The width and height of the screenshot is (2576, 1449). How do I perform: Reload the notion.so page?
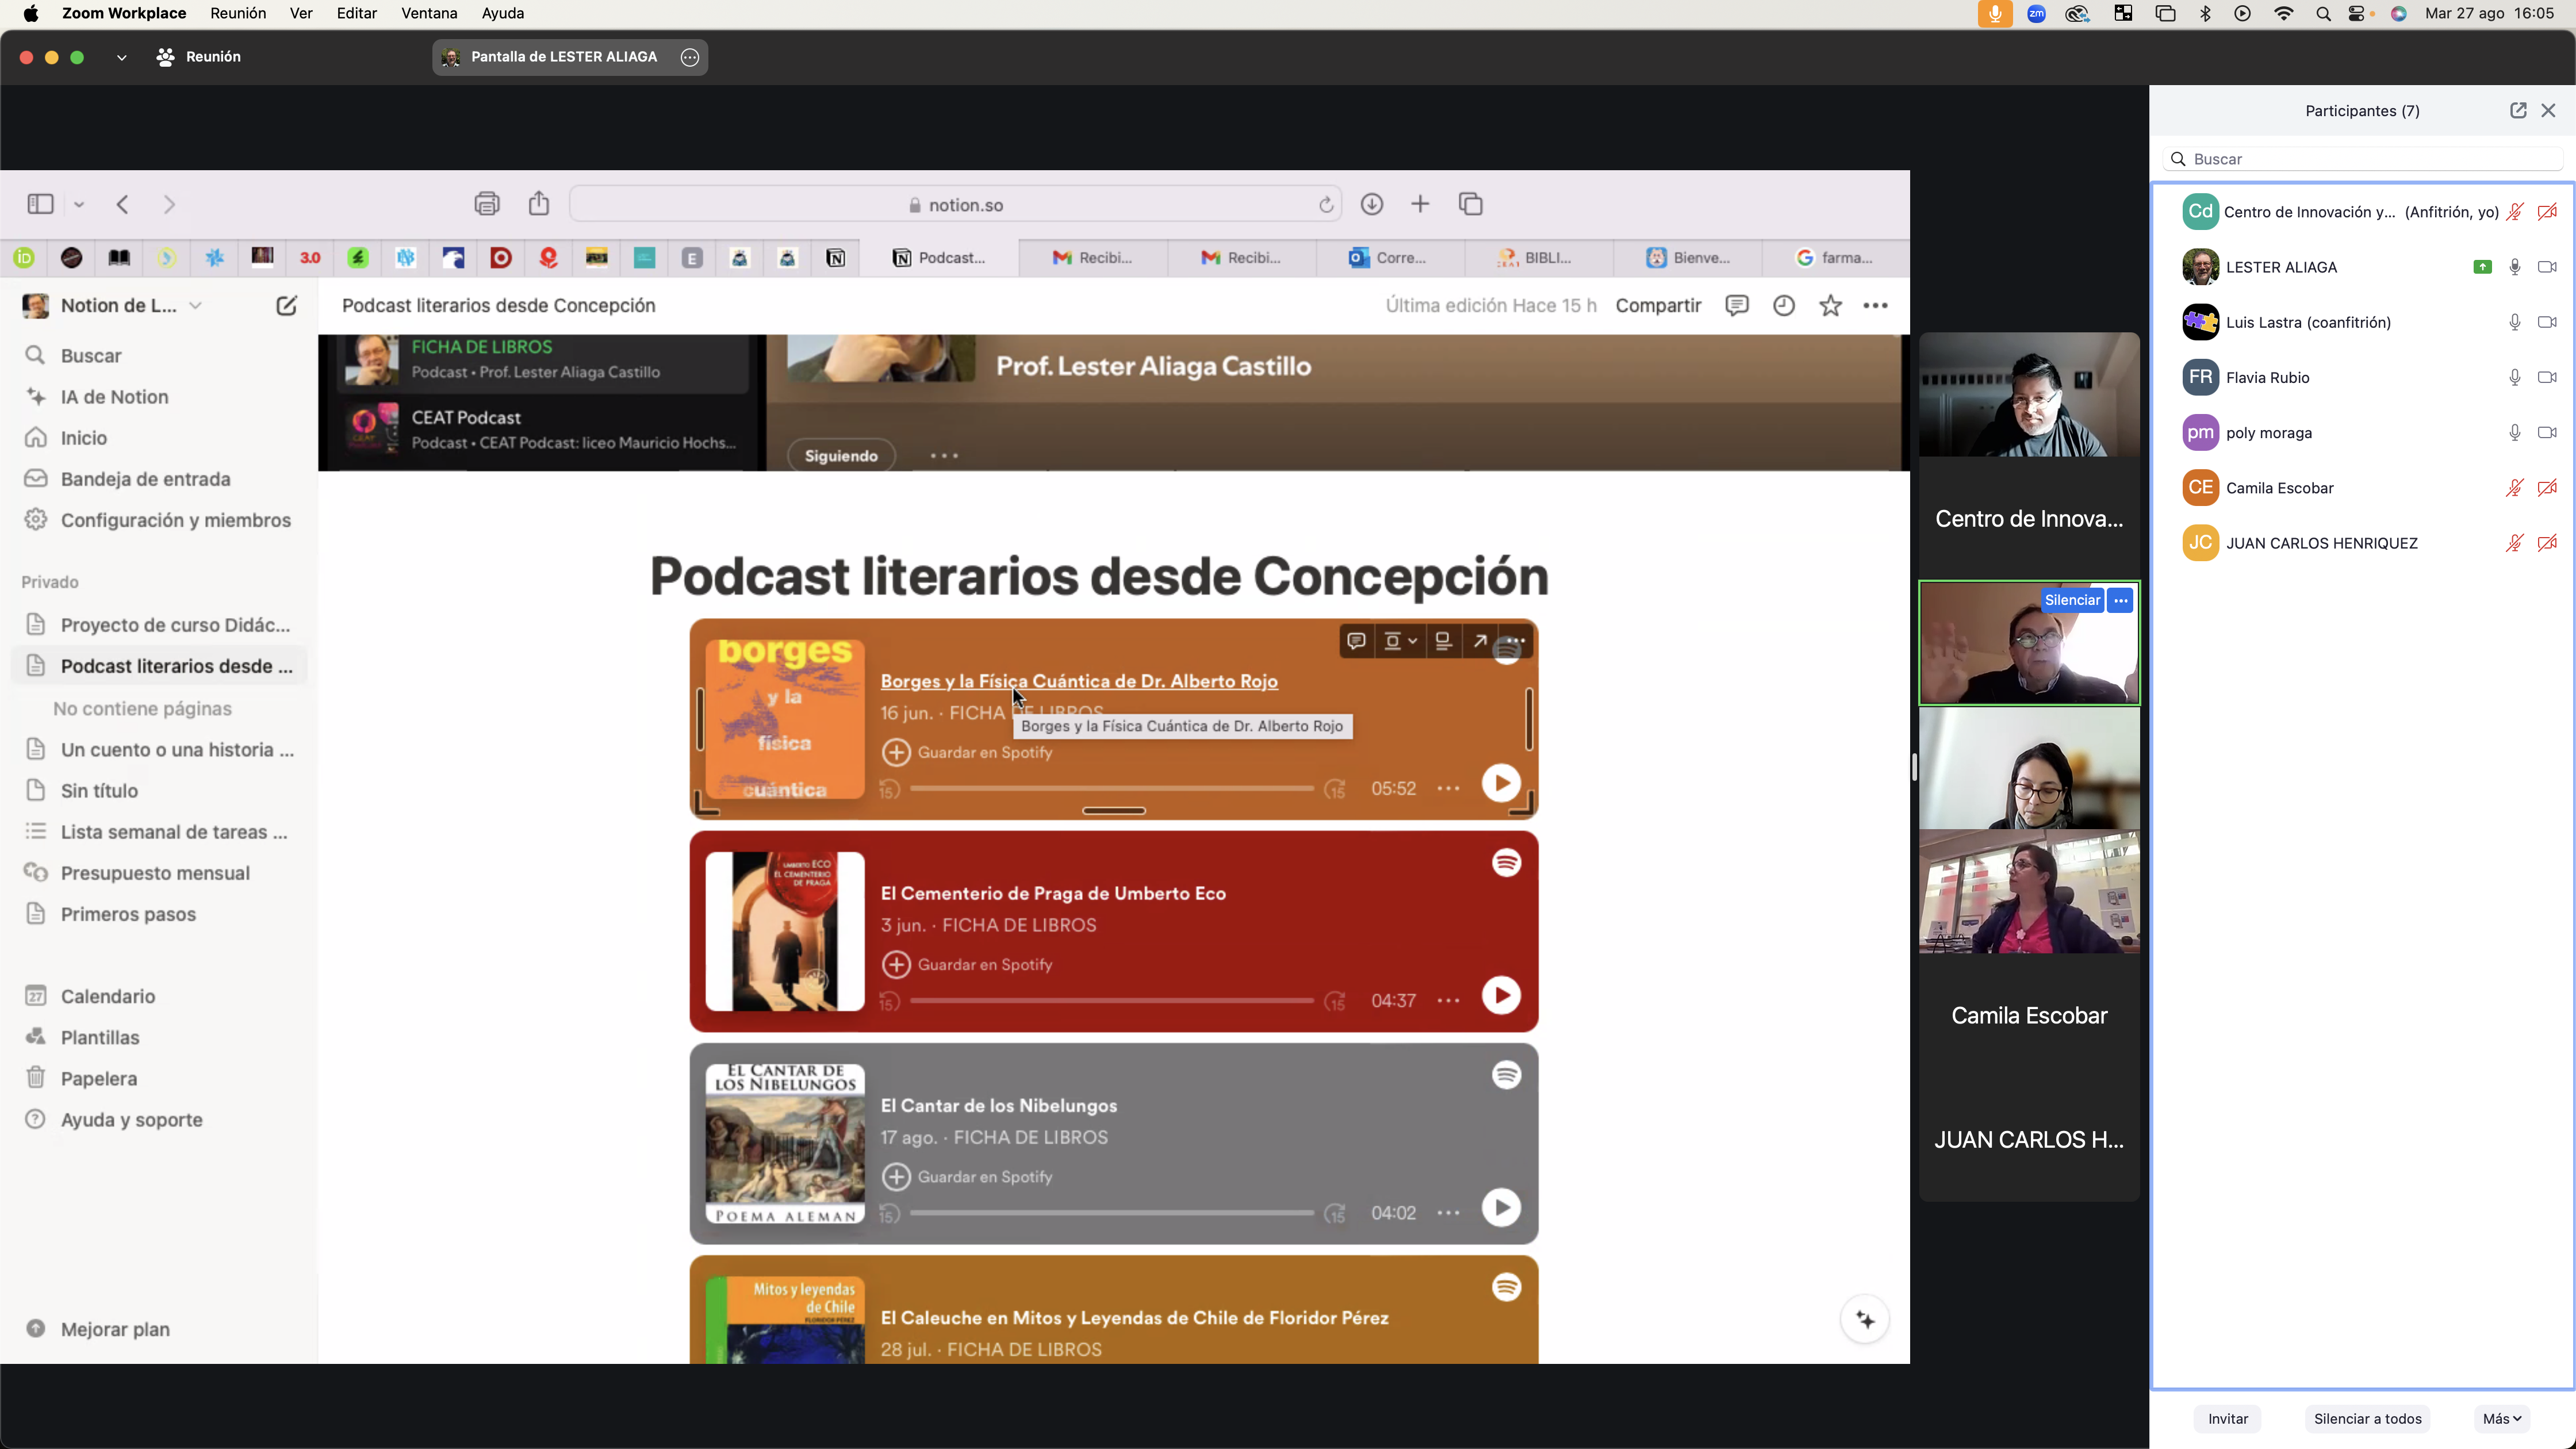click(1326, 205)
